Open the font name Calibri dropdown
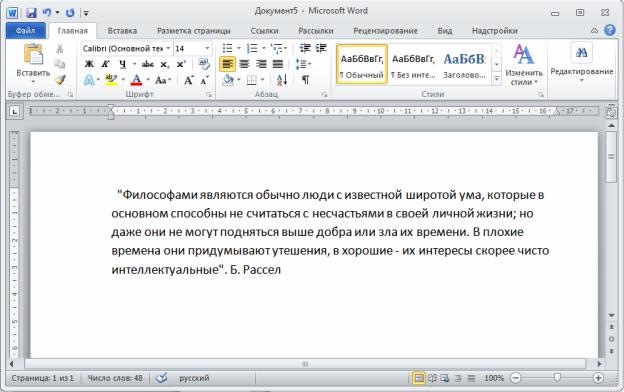The image size is (624, 392). tap(168, 49)
